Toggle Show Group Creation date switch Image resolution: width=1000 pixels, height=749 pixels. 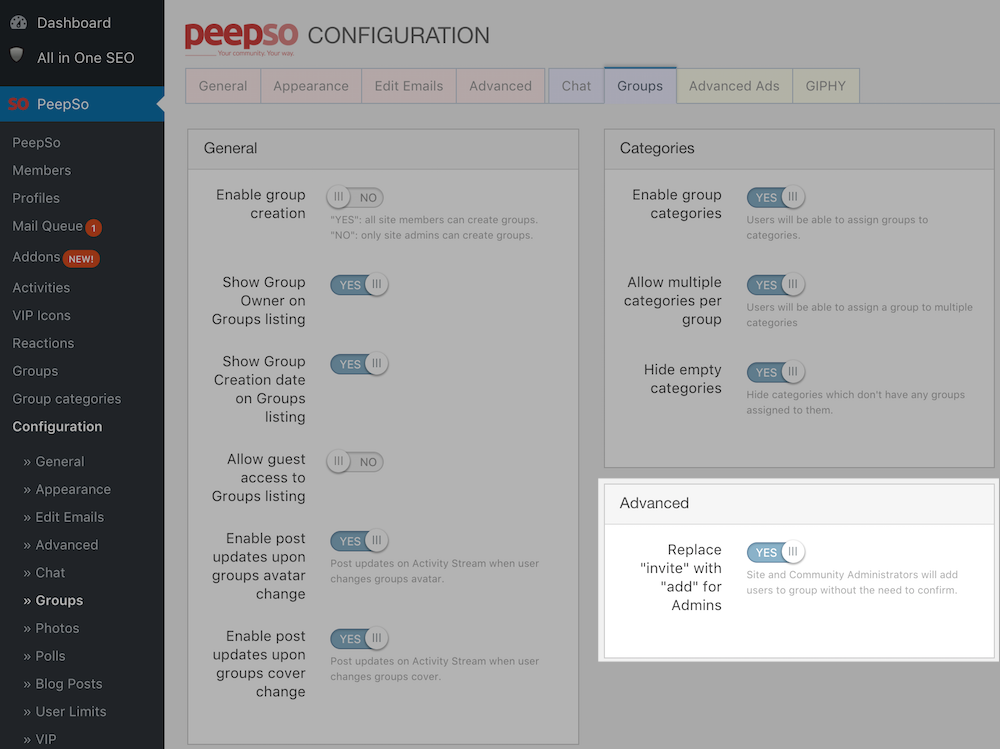click(x=359, y=364)
